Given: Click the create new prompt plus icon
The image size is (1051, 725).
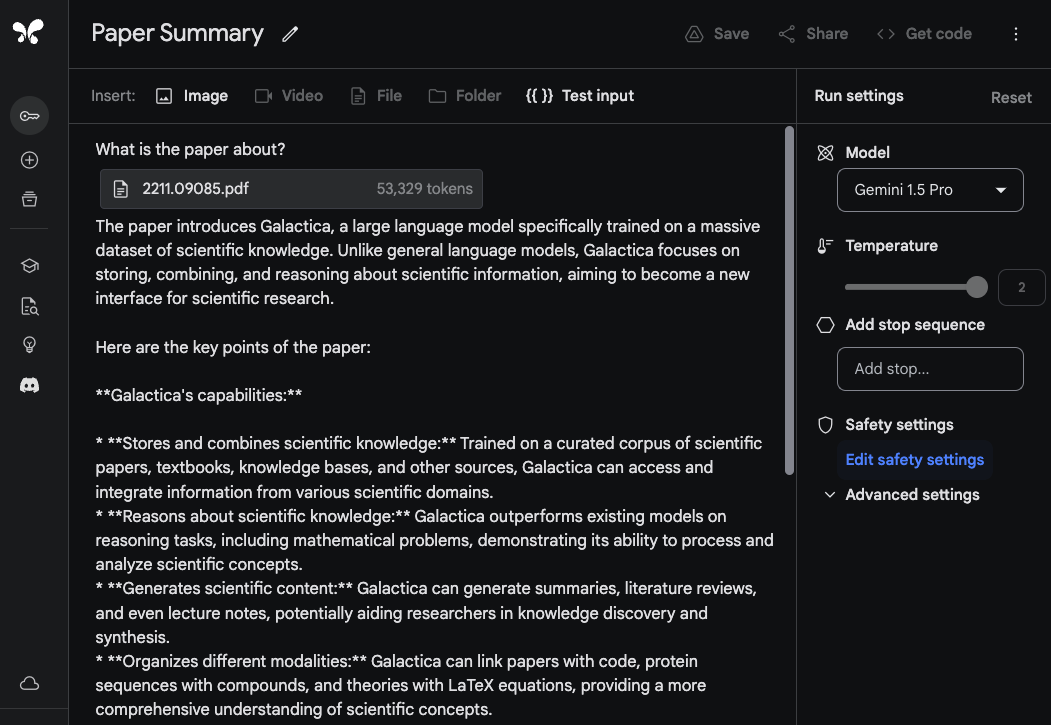Looking at the screenshot, I should (x=29, y=160).
